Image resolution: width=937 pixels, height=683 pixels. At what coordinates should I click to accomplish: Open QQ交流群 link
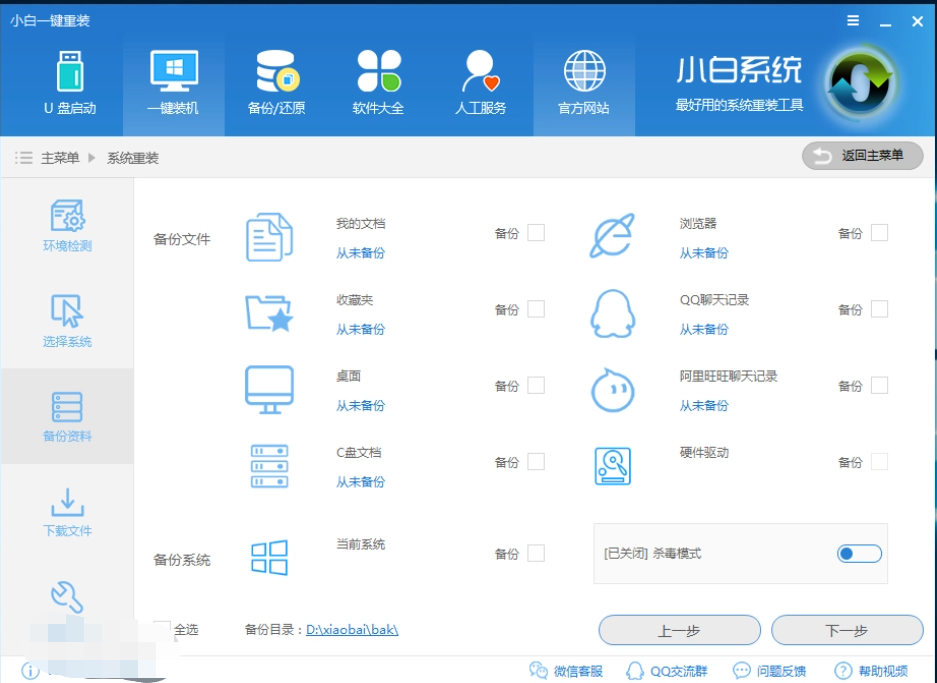(x=666, y=671)
